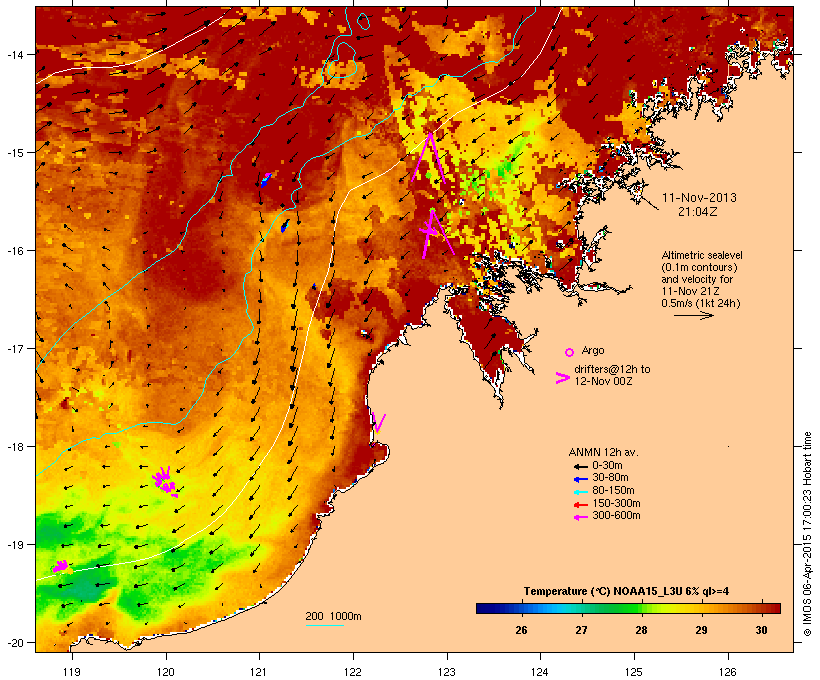Click the longitude axis label 123
820x680 pixels.
click(447, 672)
